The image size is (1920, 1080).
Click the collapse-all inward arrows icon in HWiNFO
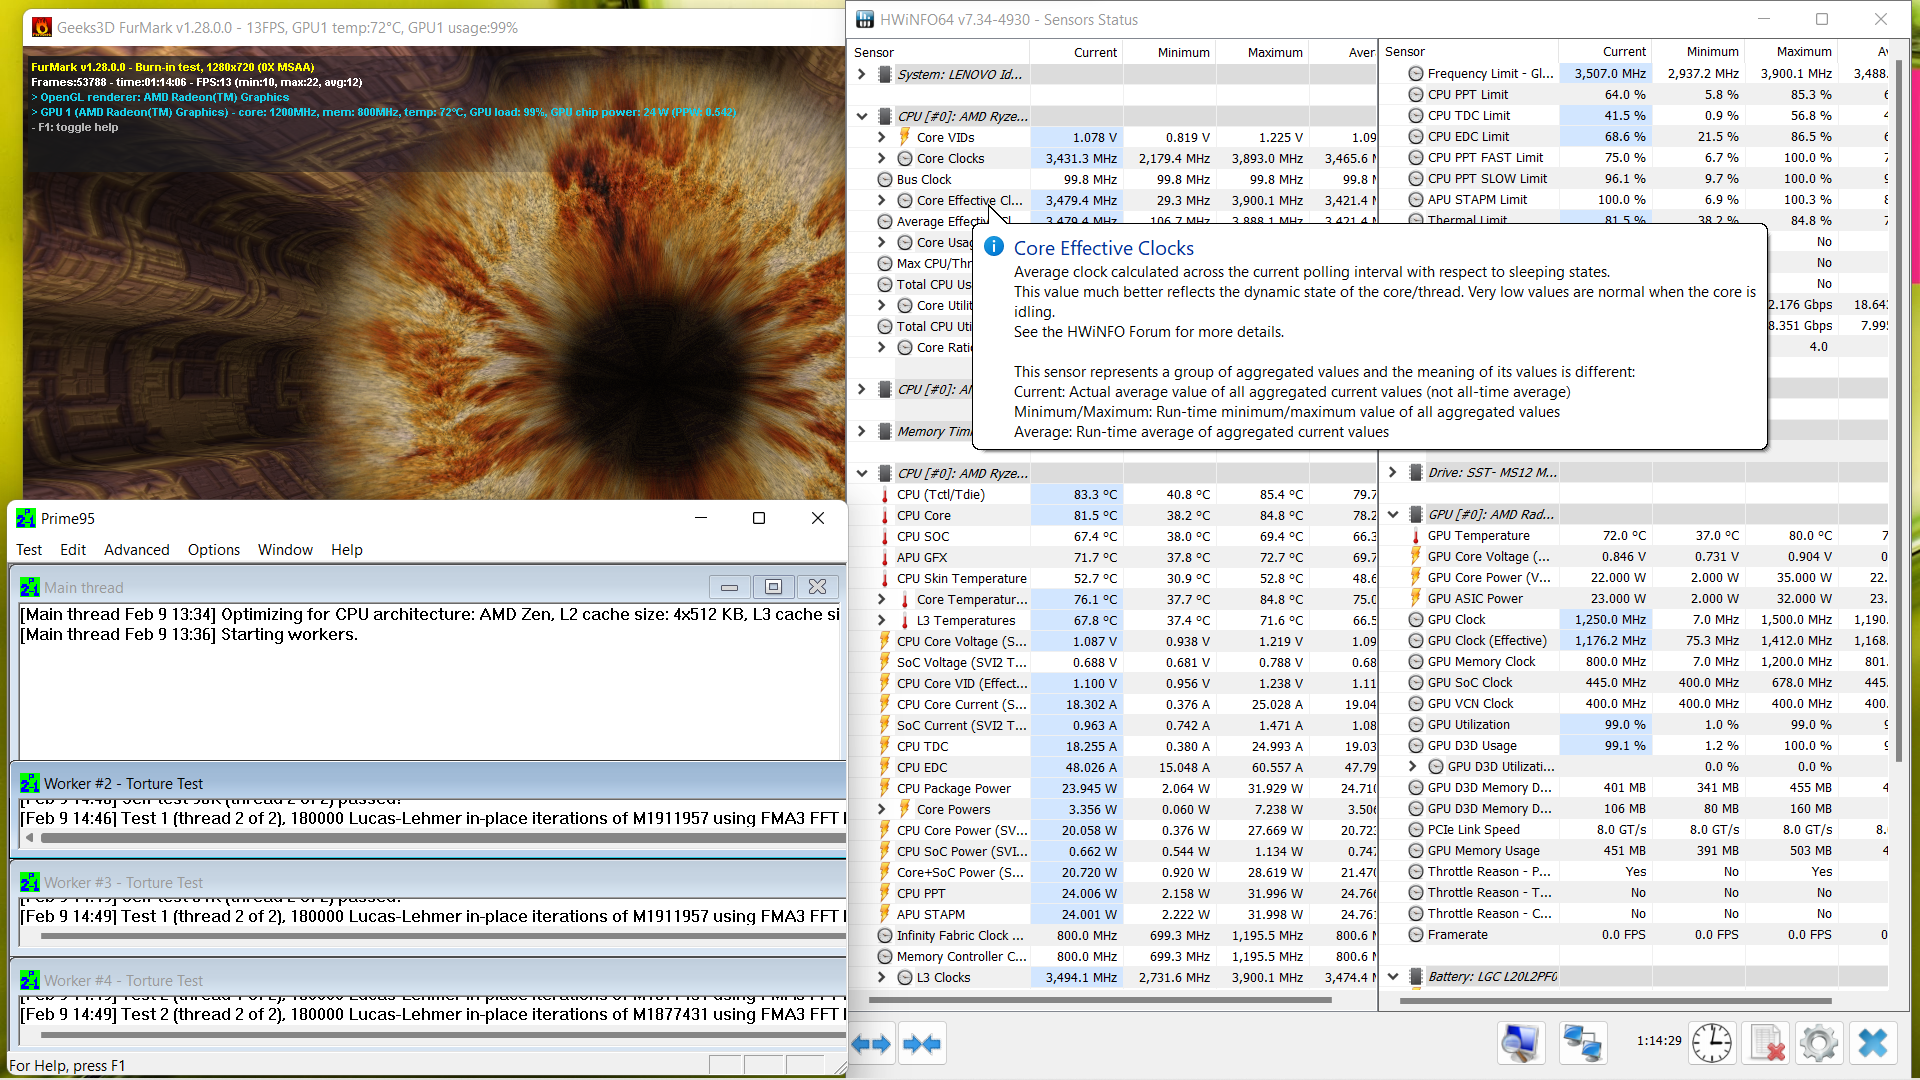click(922, 1044)
